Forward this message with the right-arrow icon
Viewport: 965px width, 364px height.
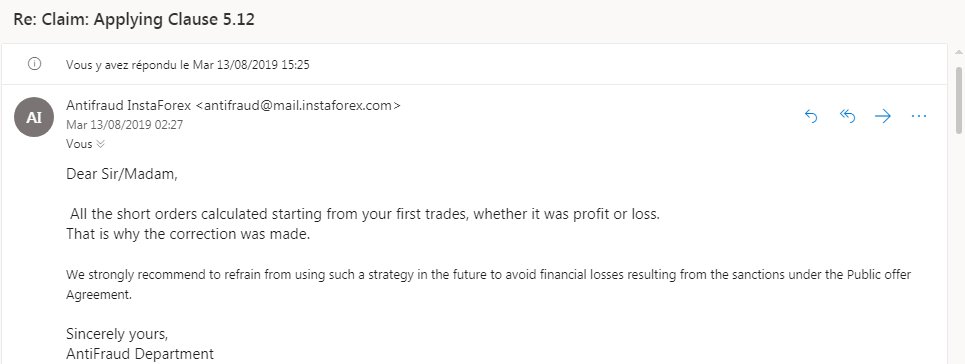(883, 116)
